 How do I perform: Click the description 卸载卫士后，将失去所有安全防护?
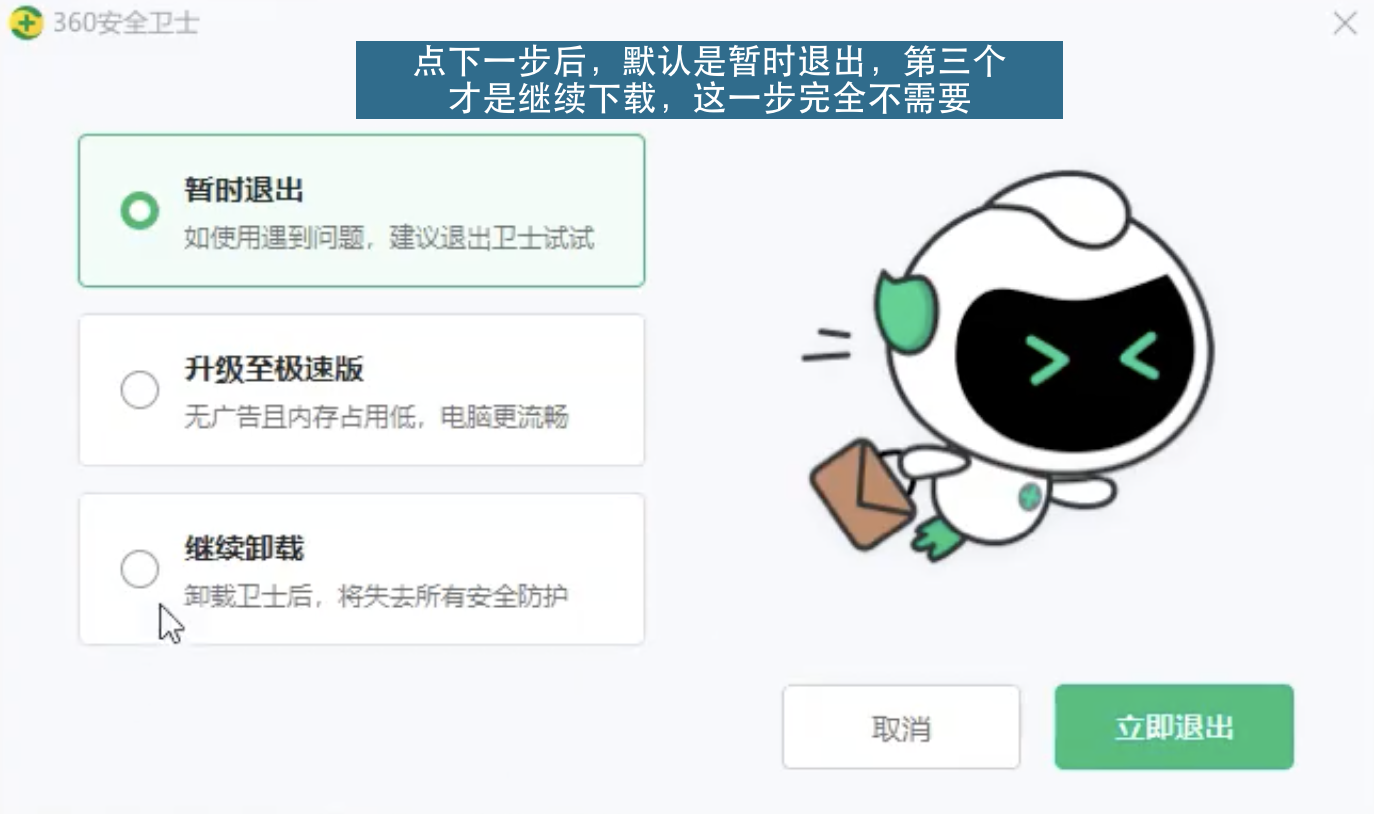coord(376,596)
